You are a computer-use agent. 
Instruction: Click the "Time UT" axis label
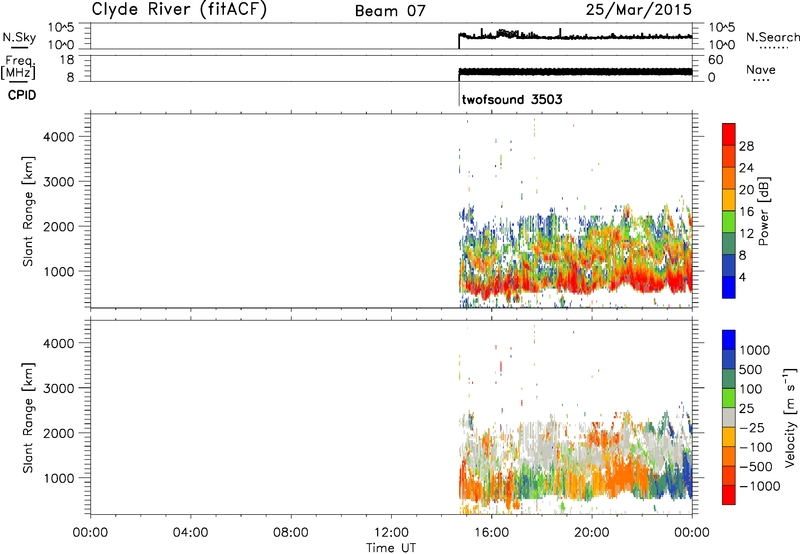[391, 548]
